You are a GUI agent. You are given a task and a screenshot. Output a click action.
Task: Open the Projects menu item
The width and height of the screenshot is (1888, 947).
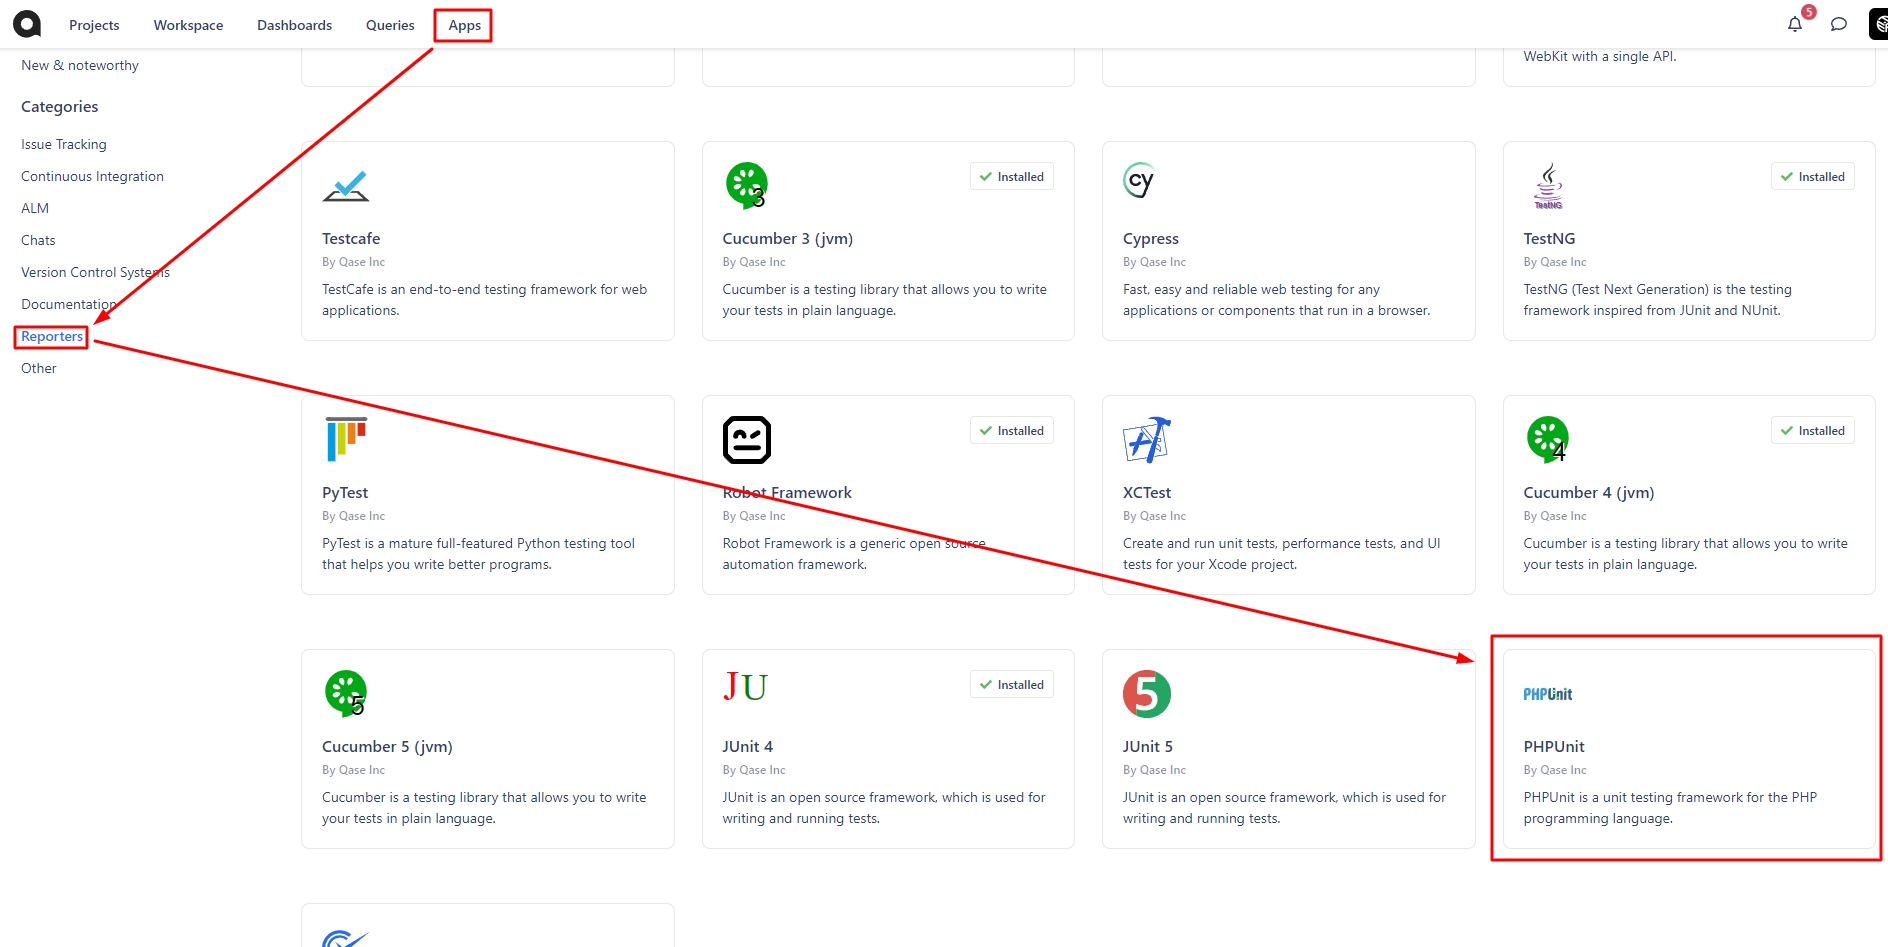(94, 25)
